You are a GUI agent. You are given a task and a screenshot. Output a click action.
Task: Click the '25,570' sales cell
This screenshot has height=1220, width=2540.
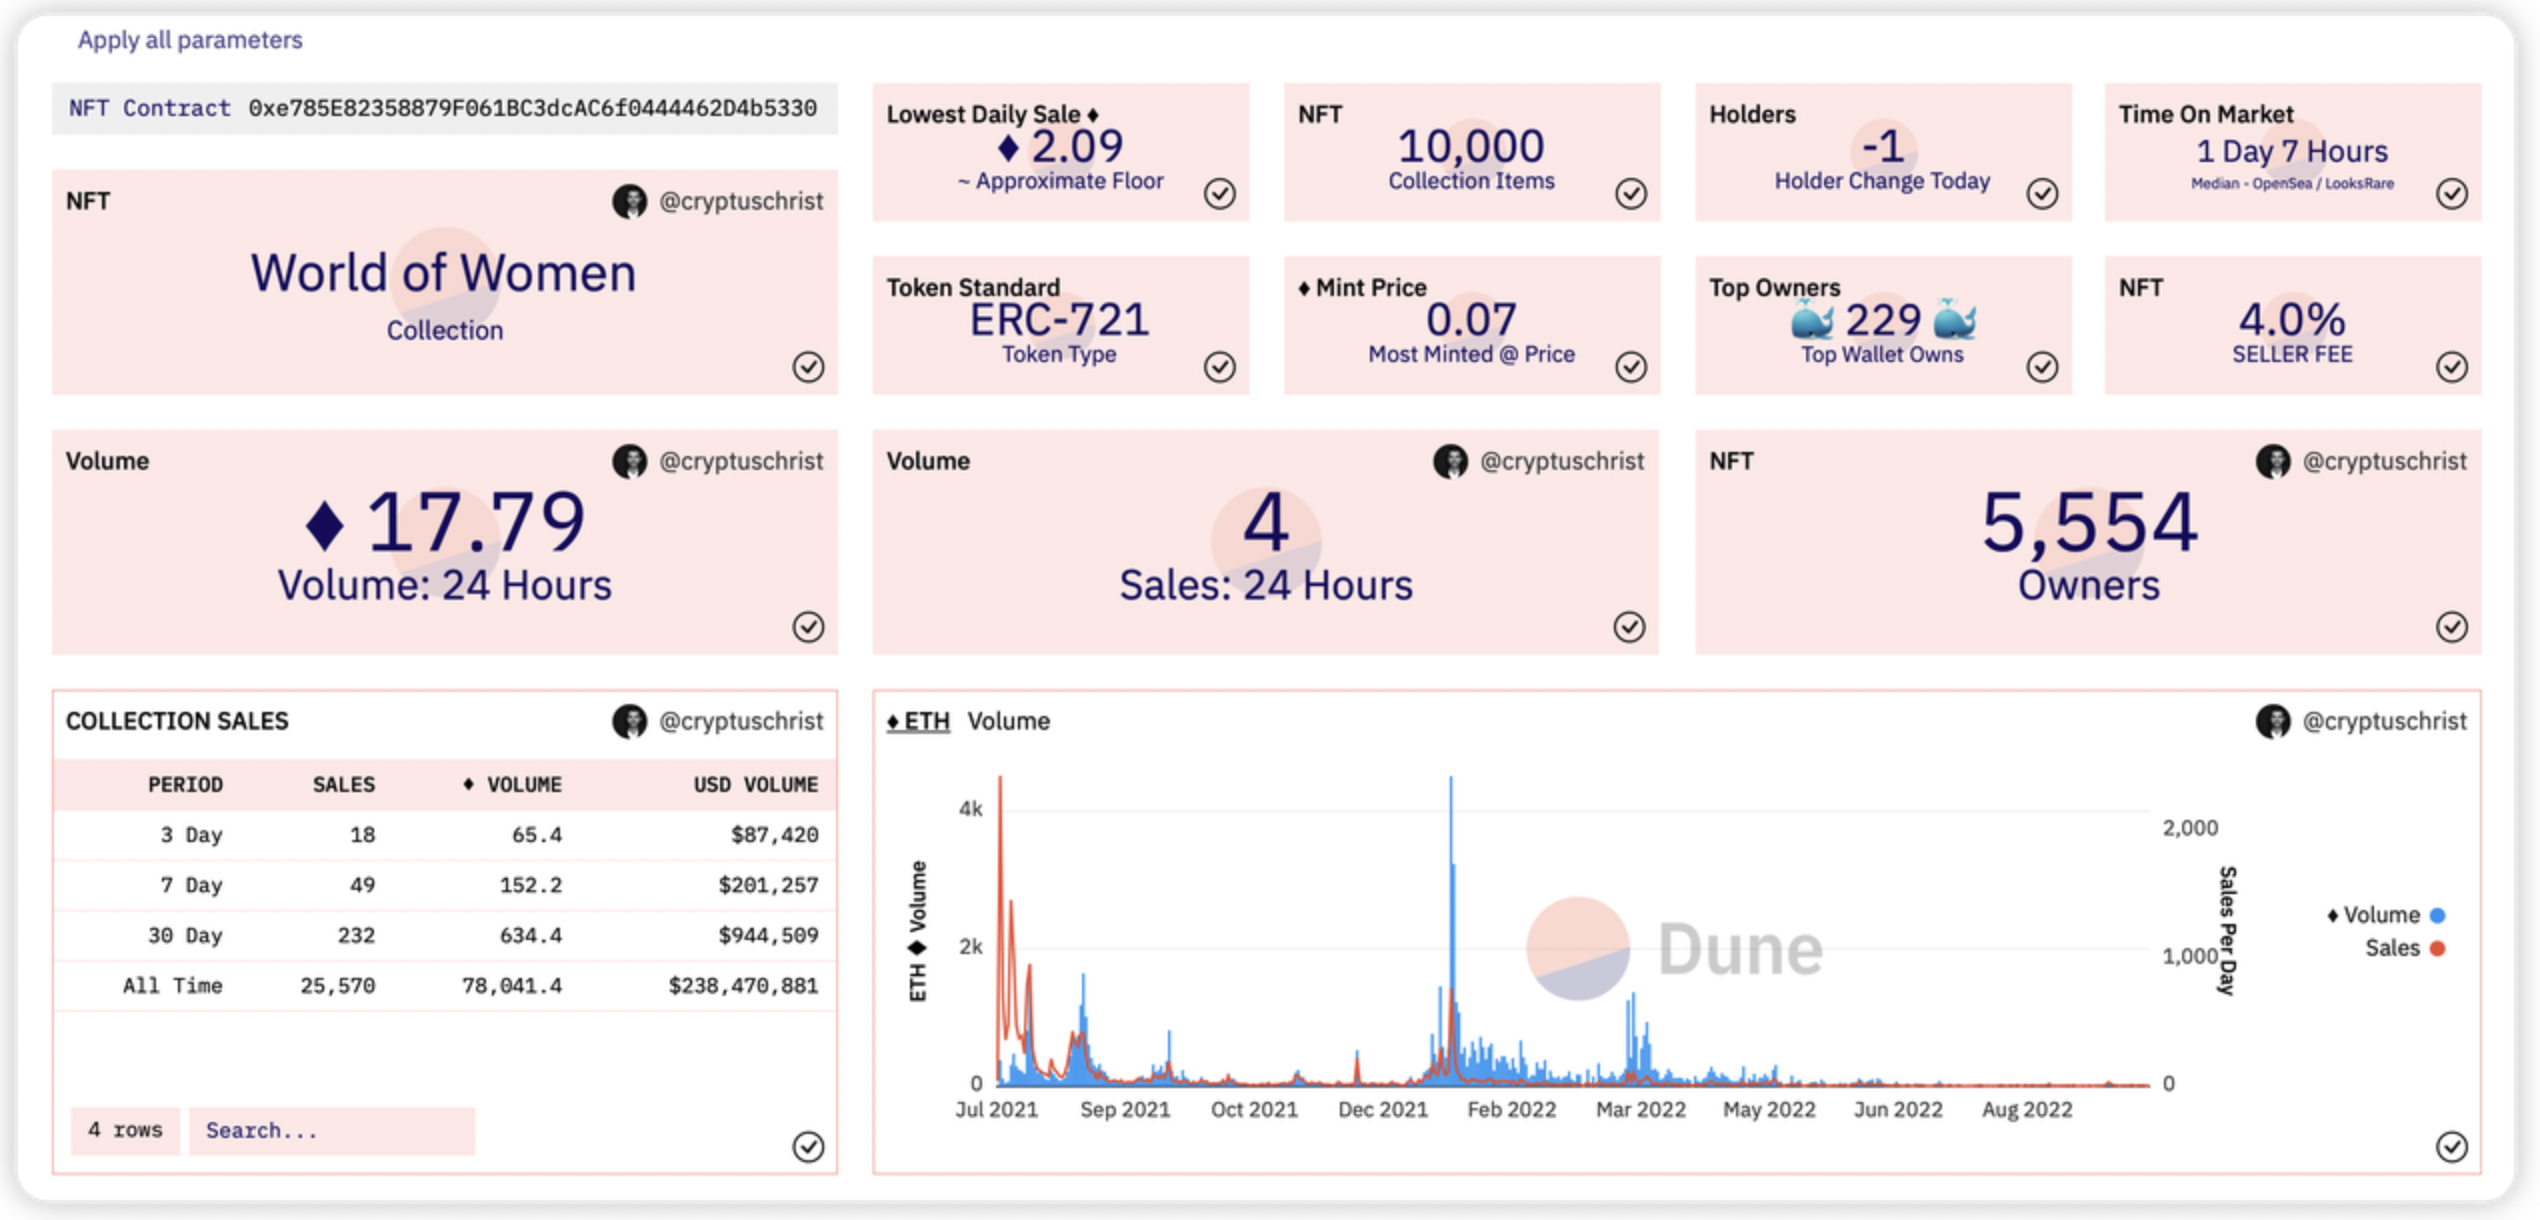pyautogui.click(x=338, y=986)
